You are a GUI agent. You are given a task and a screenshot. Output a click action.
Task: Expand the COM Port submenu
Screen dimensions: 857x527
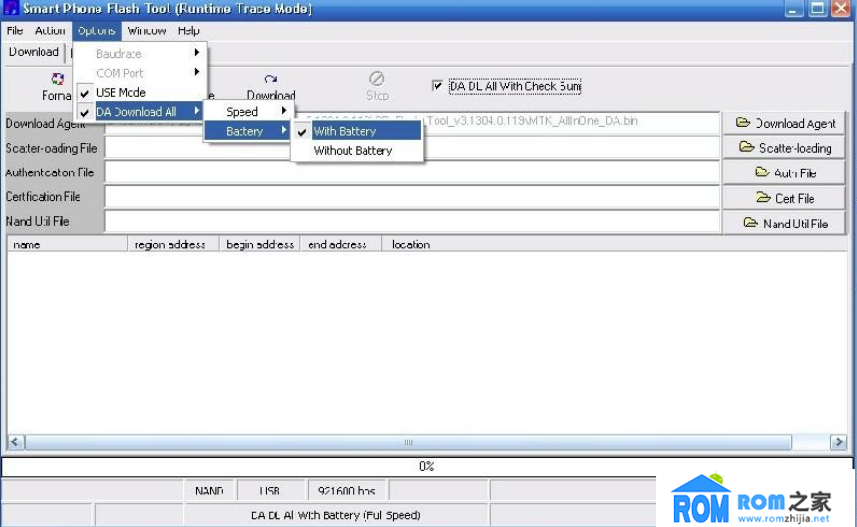[140, 73]
